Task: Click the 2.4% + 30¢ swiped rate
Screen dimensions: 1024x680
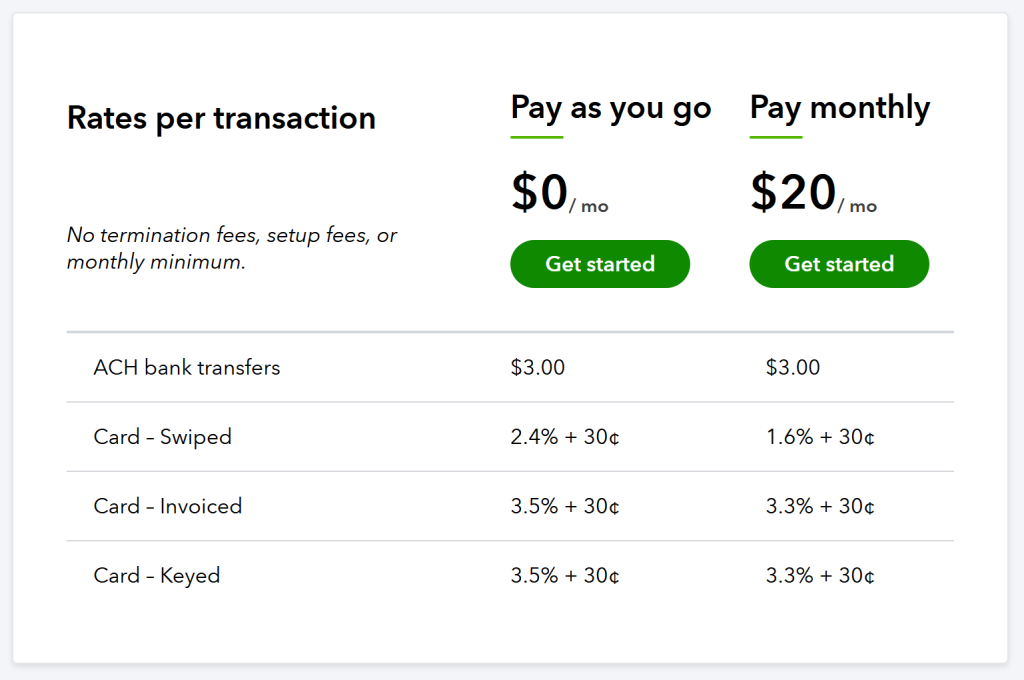Action: 565,437
